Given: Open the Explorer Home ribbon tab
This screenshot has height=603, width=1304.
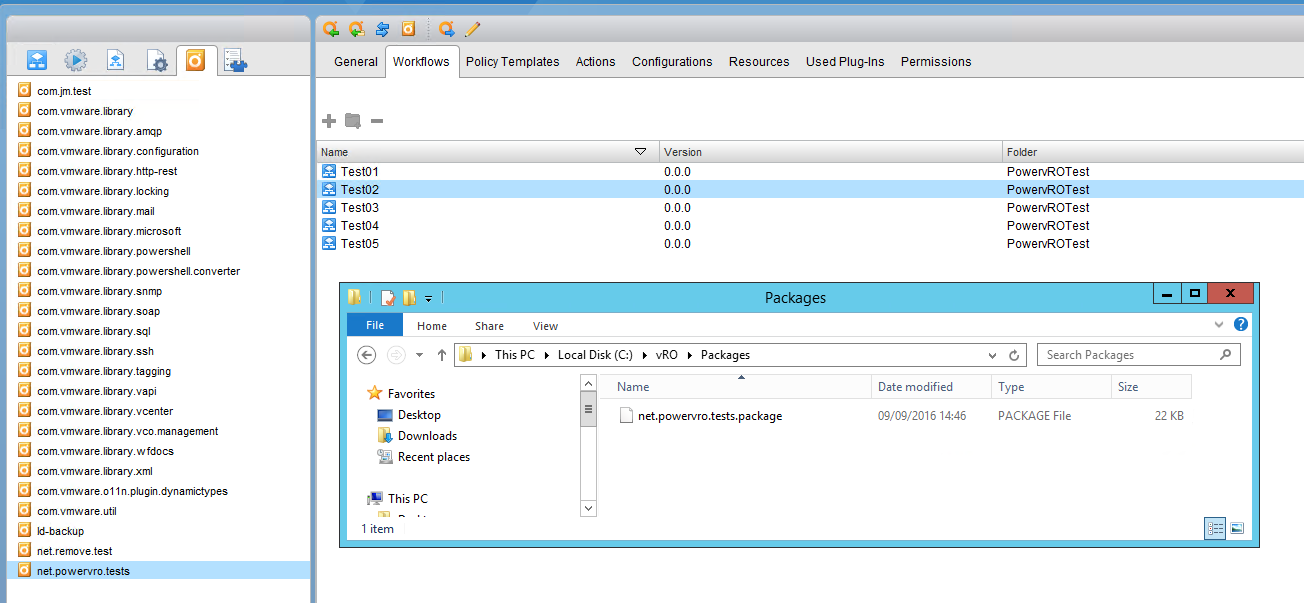Looking at the screenshot, I should click(x=432, y=326).
